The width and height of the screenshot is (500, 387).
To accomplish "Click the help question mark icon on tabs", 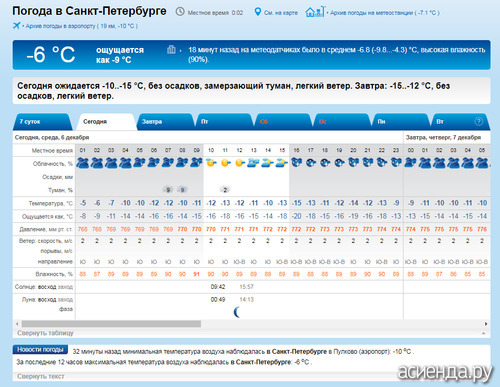I will point(479,121).
